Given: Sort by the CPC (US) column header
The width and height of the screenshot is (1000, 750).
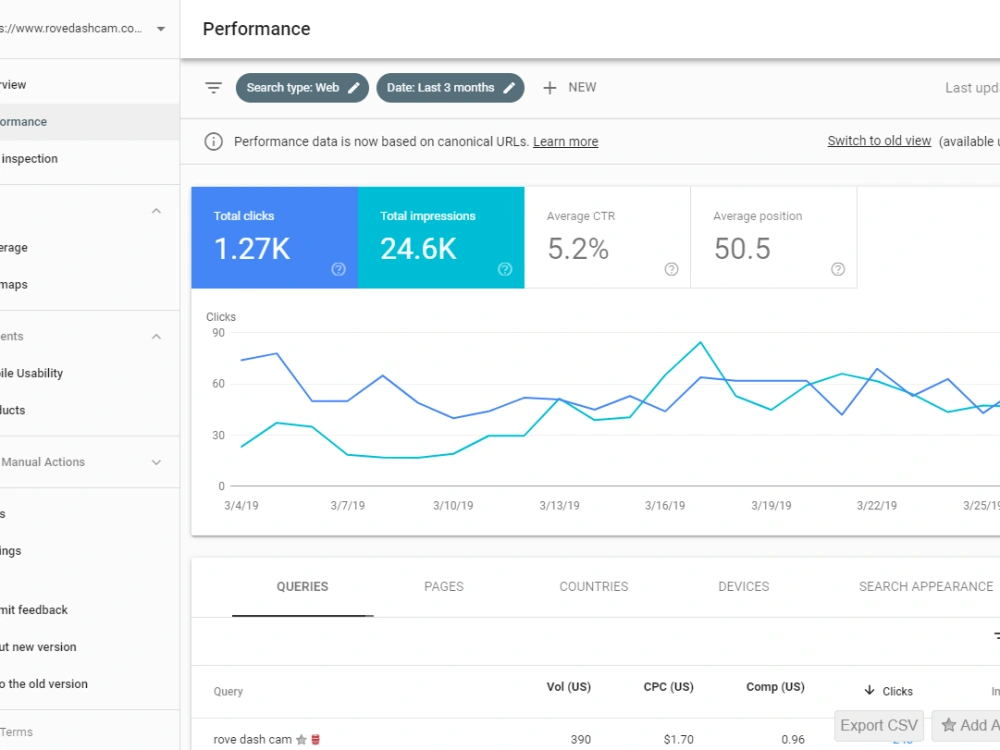Looking at the screenshot, I should click(x=668, y=687).
